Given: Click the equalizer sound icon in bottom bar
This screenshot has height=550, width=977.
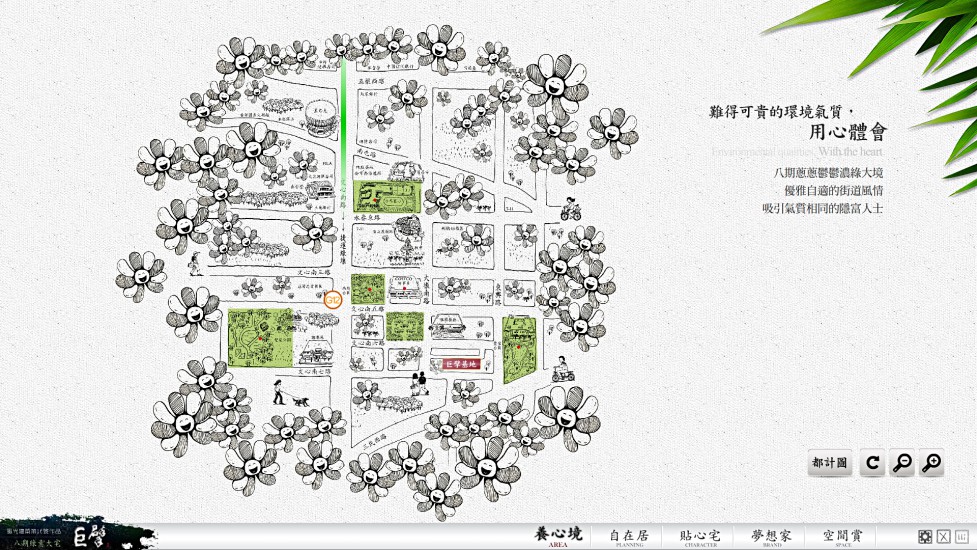Looking at the screenshot, I should [962, 536].
